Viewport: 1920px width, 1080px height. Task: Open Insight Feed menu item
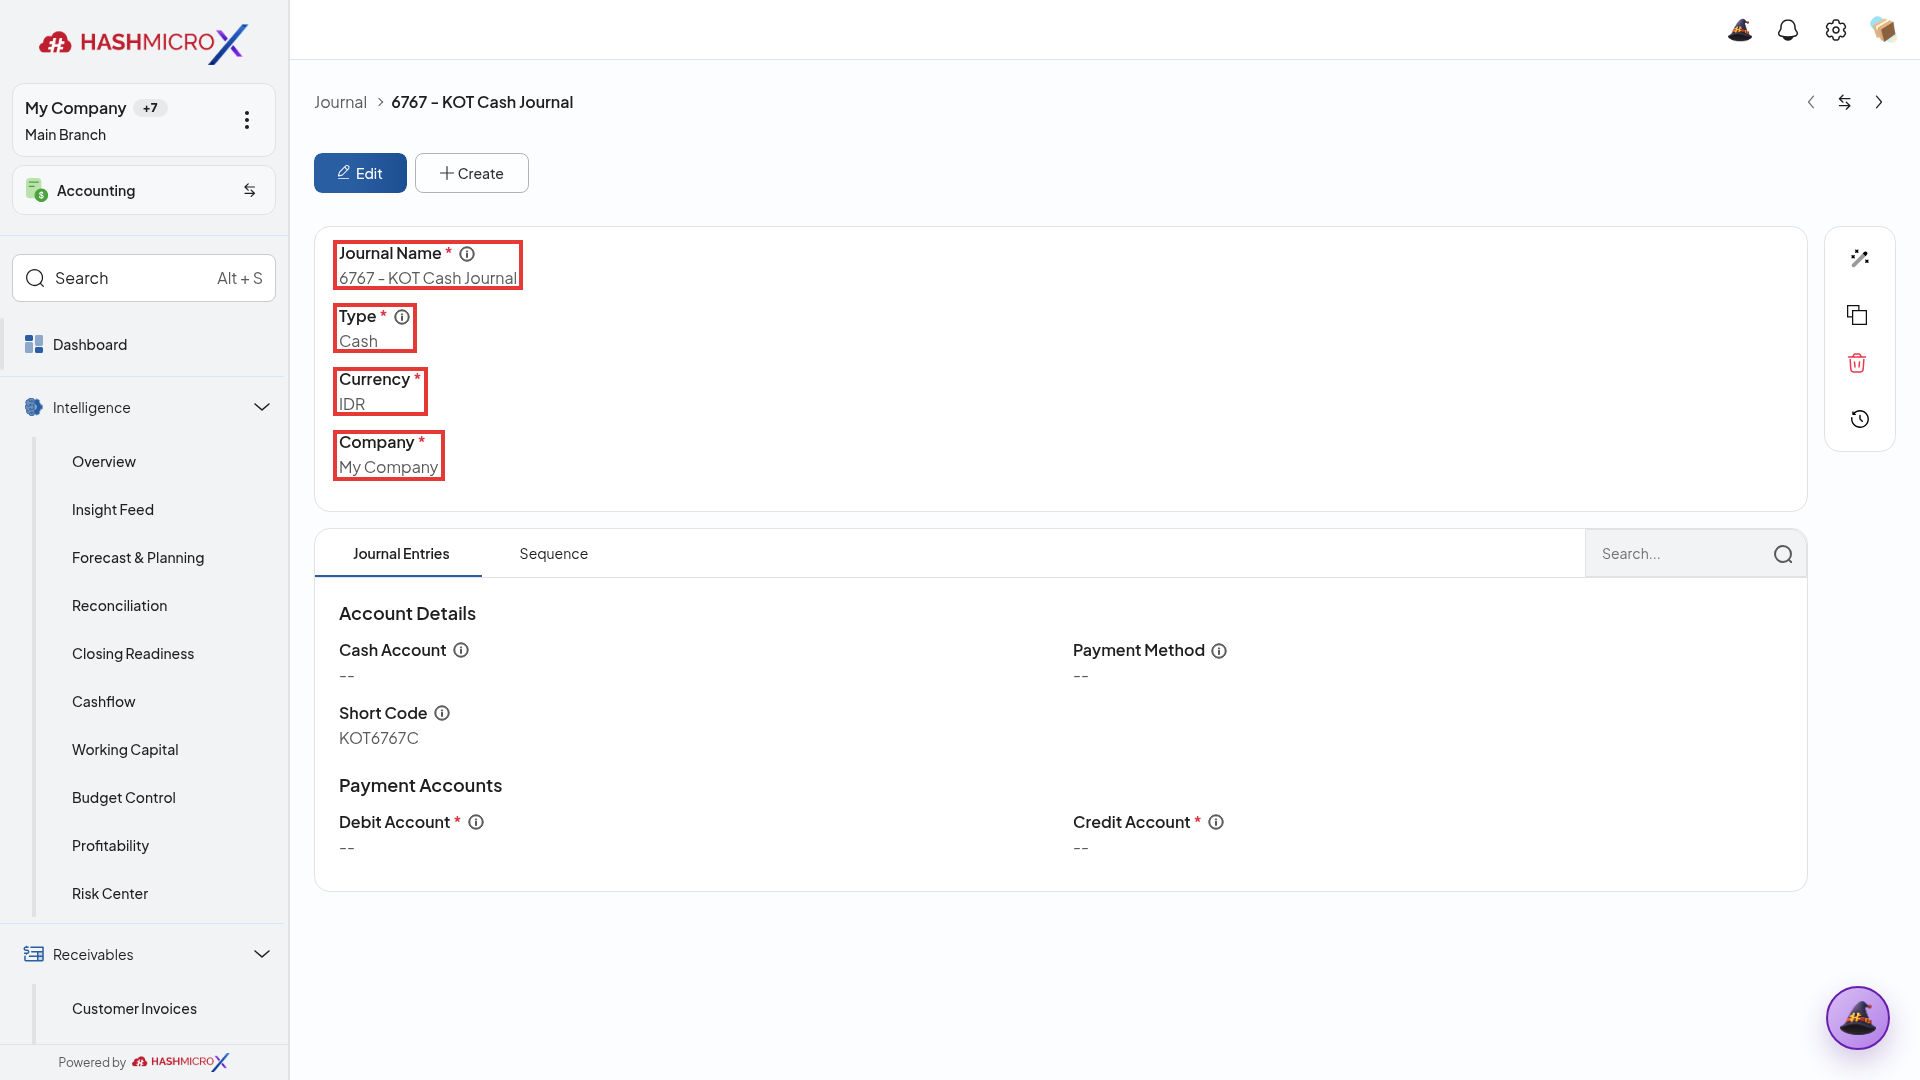[x=113, y=510]
